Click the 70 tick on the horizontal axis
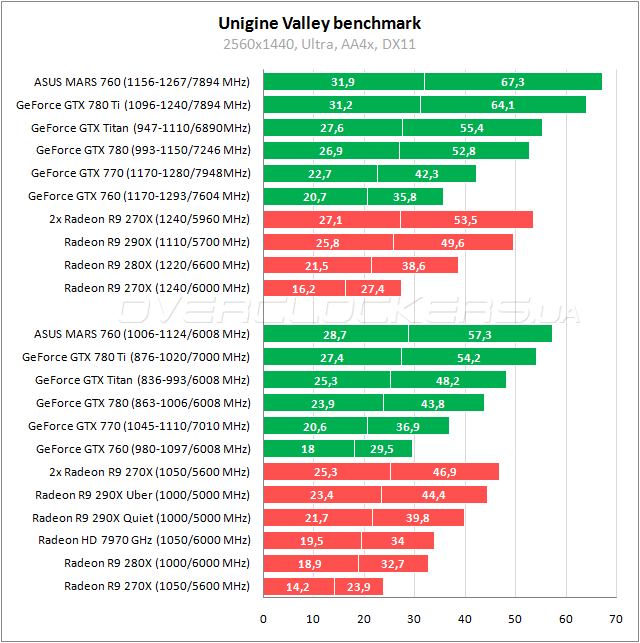The width and height of the screenshot is (640, 643). coord(616,619)
